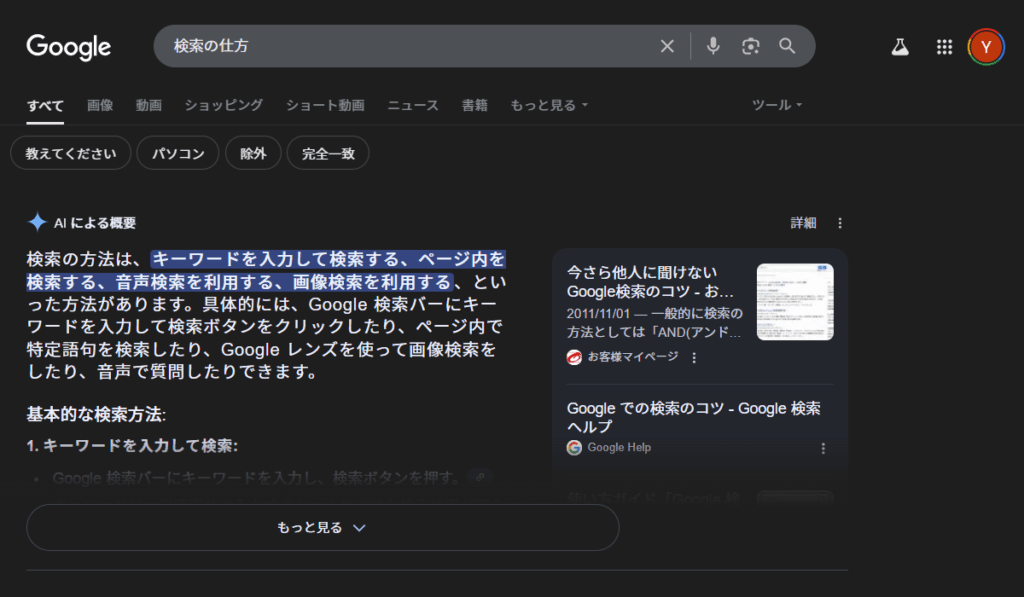The width and height of the screenshot is (1024, 597).
Task: Expand AI overview with もっと見る button
Action: click(x=323, y=527)
